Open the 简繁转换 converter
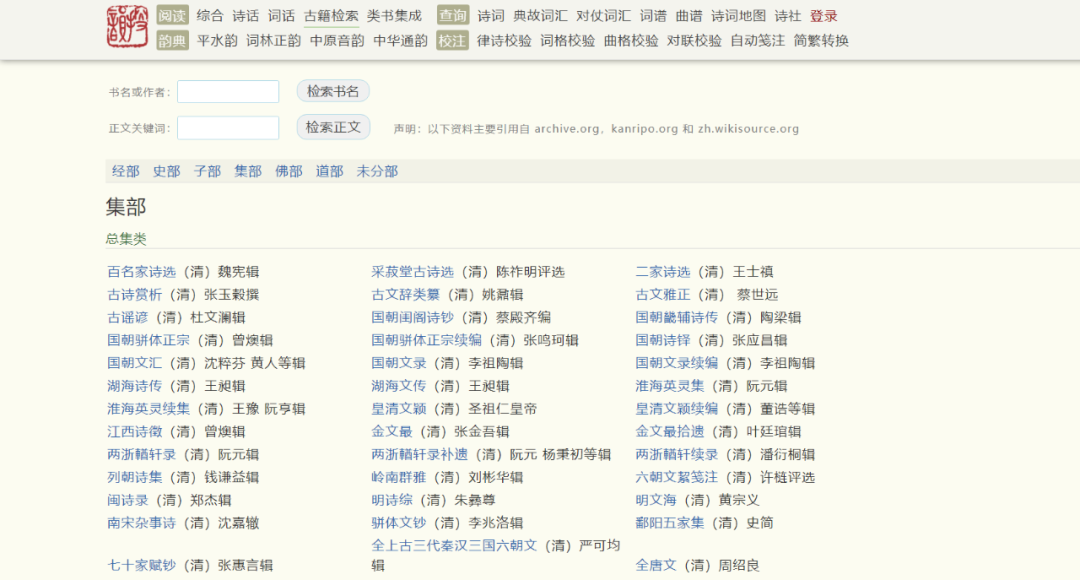 pyautogui.click(x=821, y=41)
